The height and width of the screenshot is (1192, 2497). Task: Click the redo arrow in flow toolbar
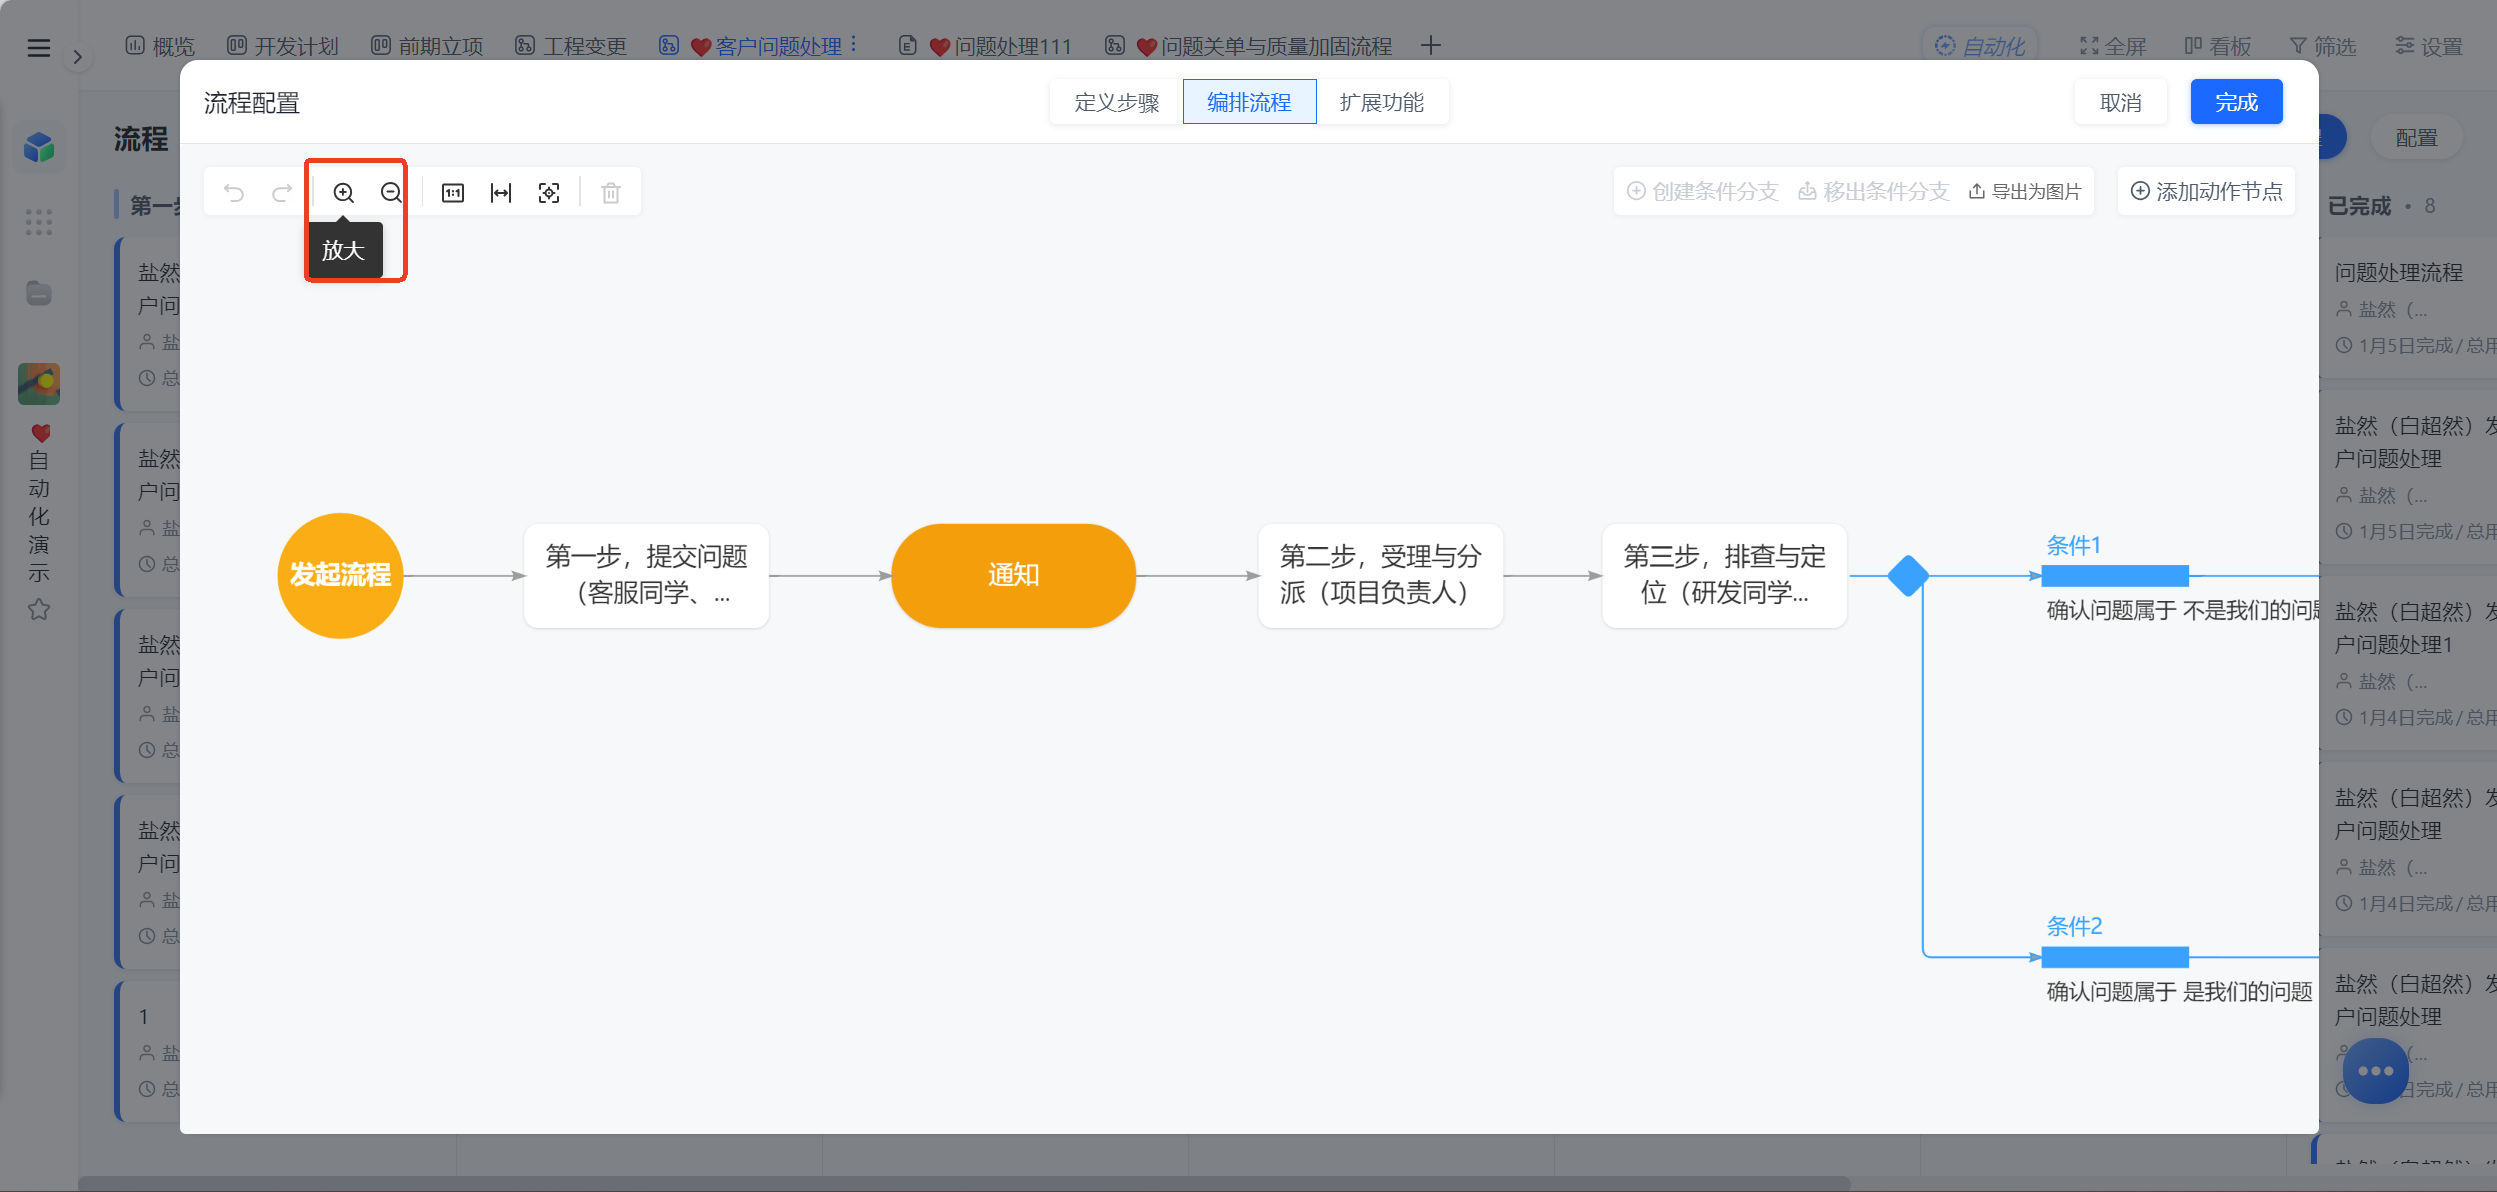tap(282, 193)
